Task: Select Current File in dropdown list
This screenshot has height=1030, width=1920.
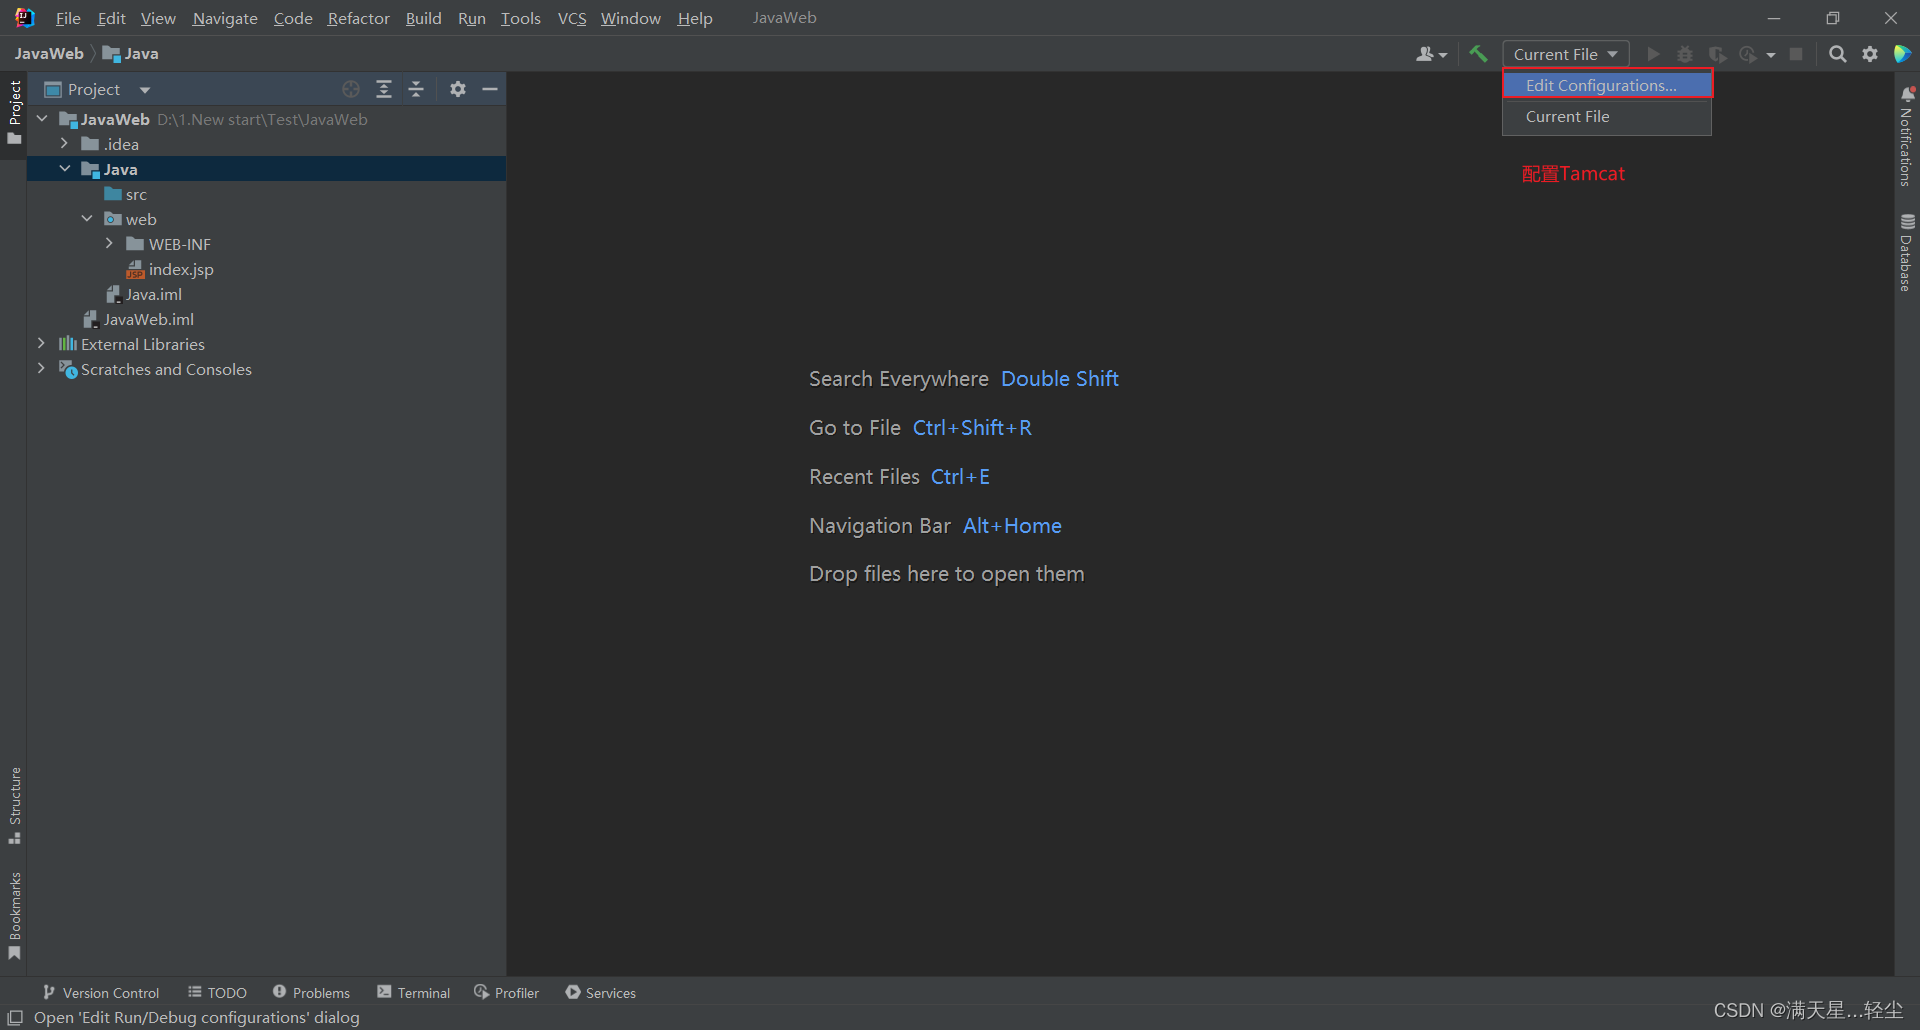Action: pyautogui.click(x=1607, y=117)
